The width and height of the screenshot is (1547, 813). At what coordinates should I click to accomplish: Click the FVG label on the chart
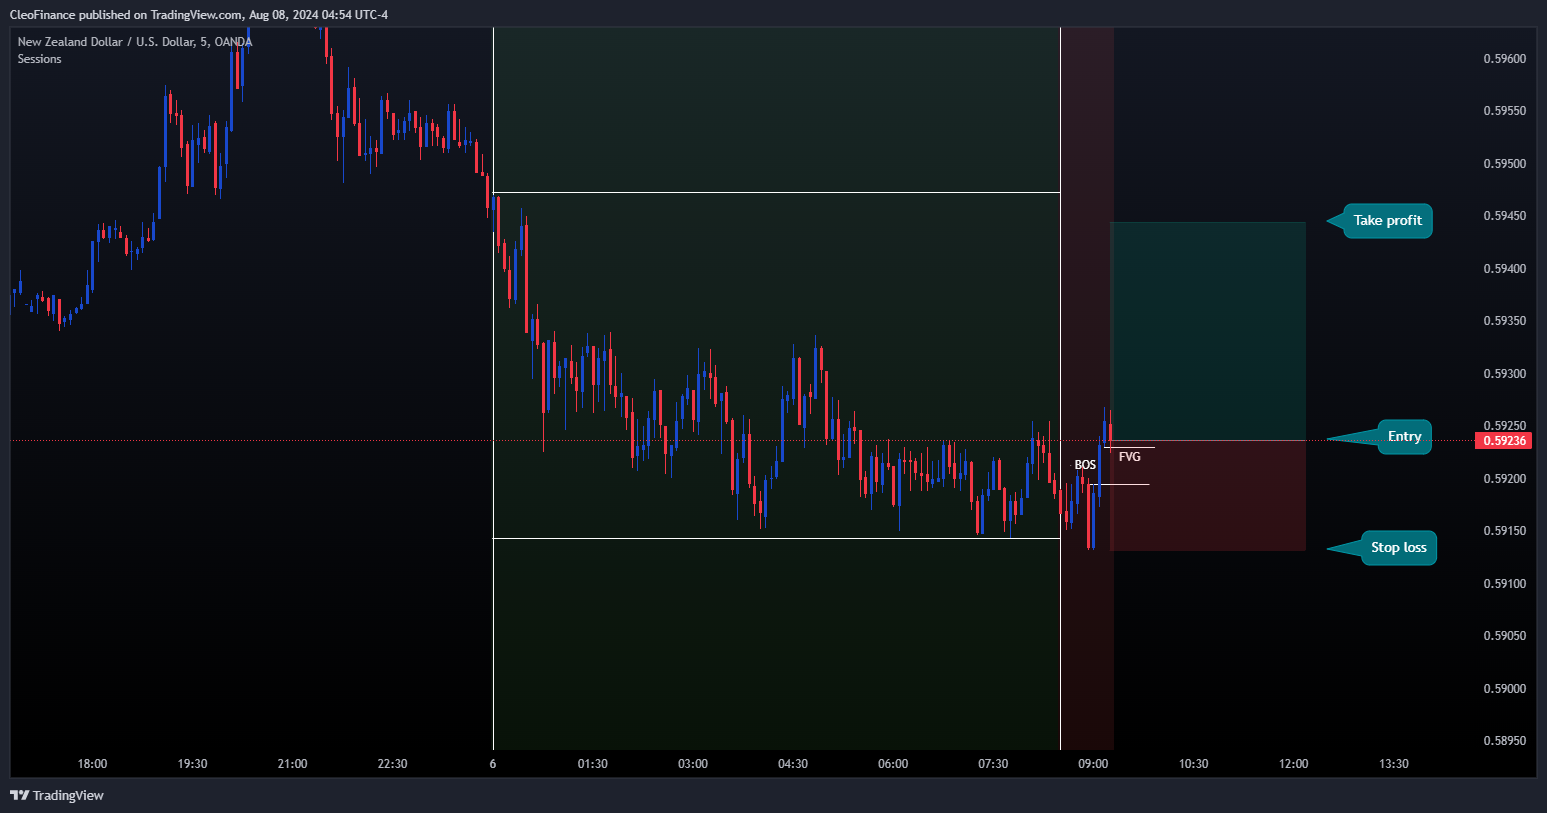pos(1130,457)
